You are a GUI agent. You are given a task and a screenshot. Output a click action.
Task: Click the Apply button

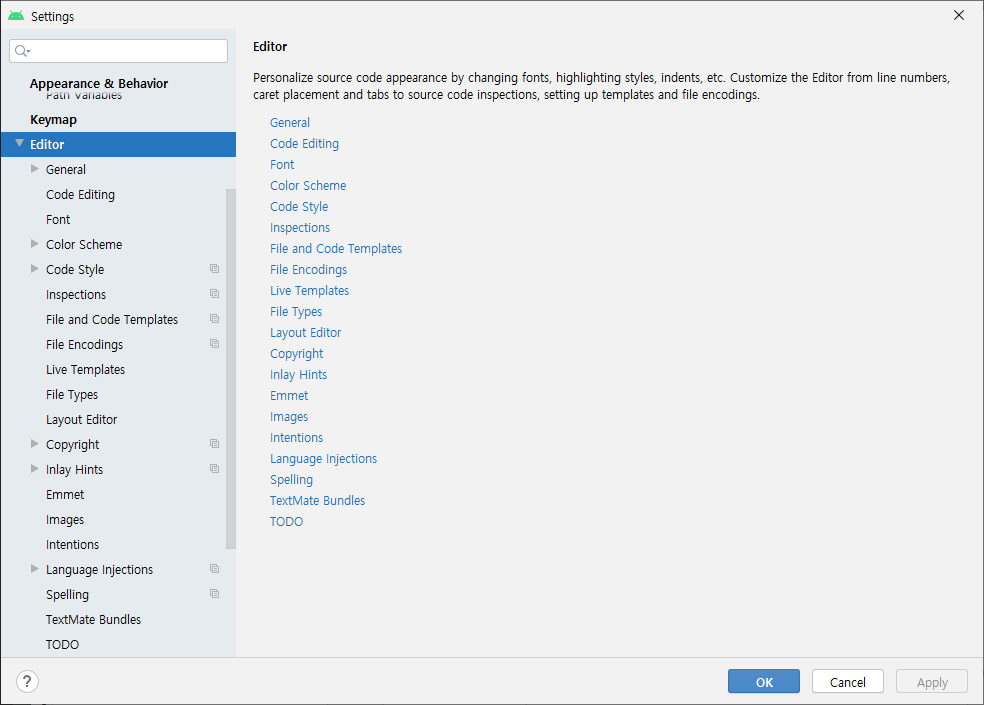(932, 682)
